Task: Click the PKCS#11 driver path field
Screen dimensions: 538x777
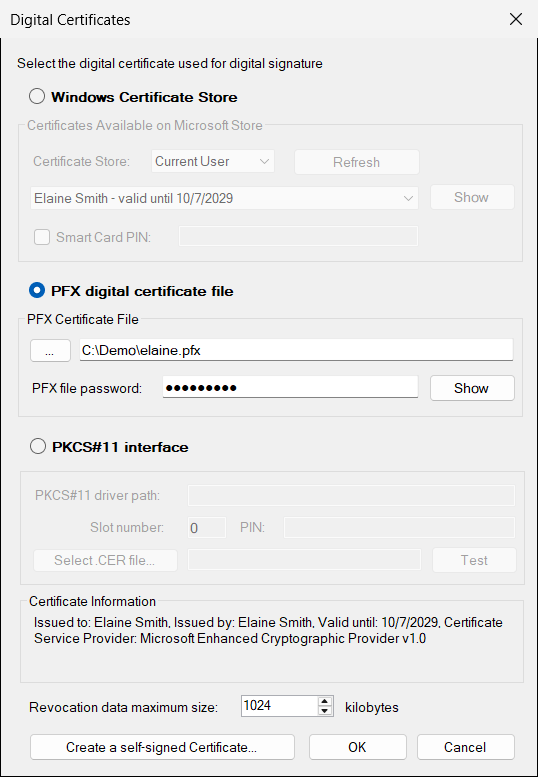Action: 351,496
